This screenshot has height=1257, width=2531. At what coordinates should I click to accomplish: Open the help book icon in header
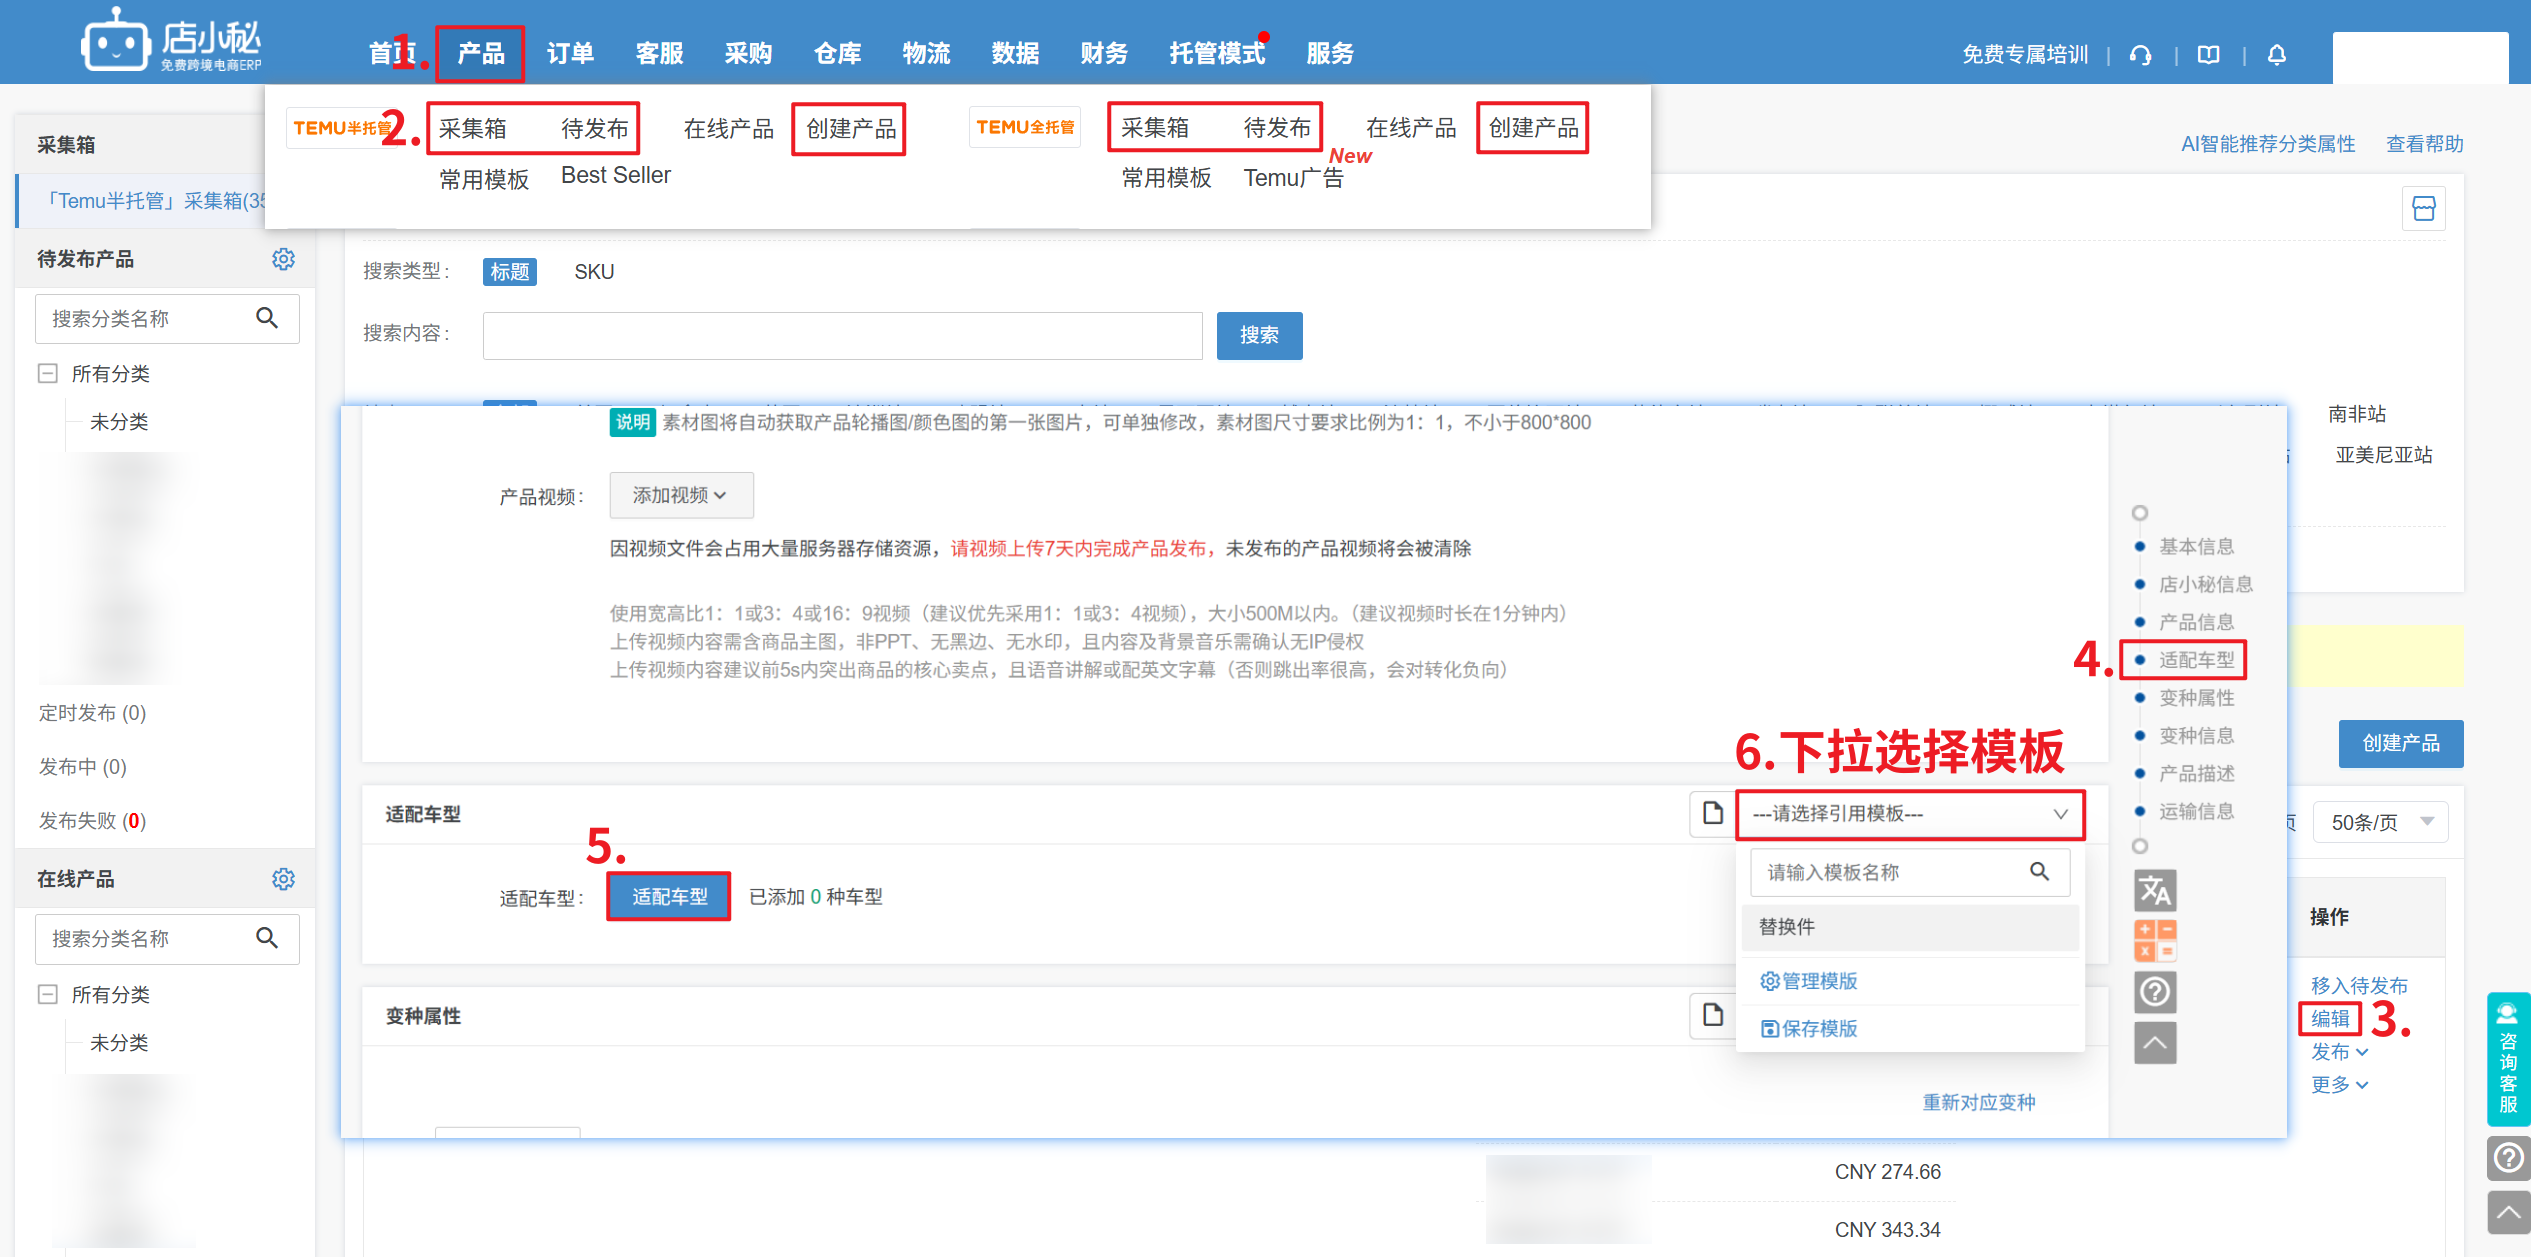(x=2208, y=54)
